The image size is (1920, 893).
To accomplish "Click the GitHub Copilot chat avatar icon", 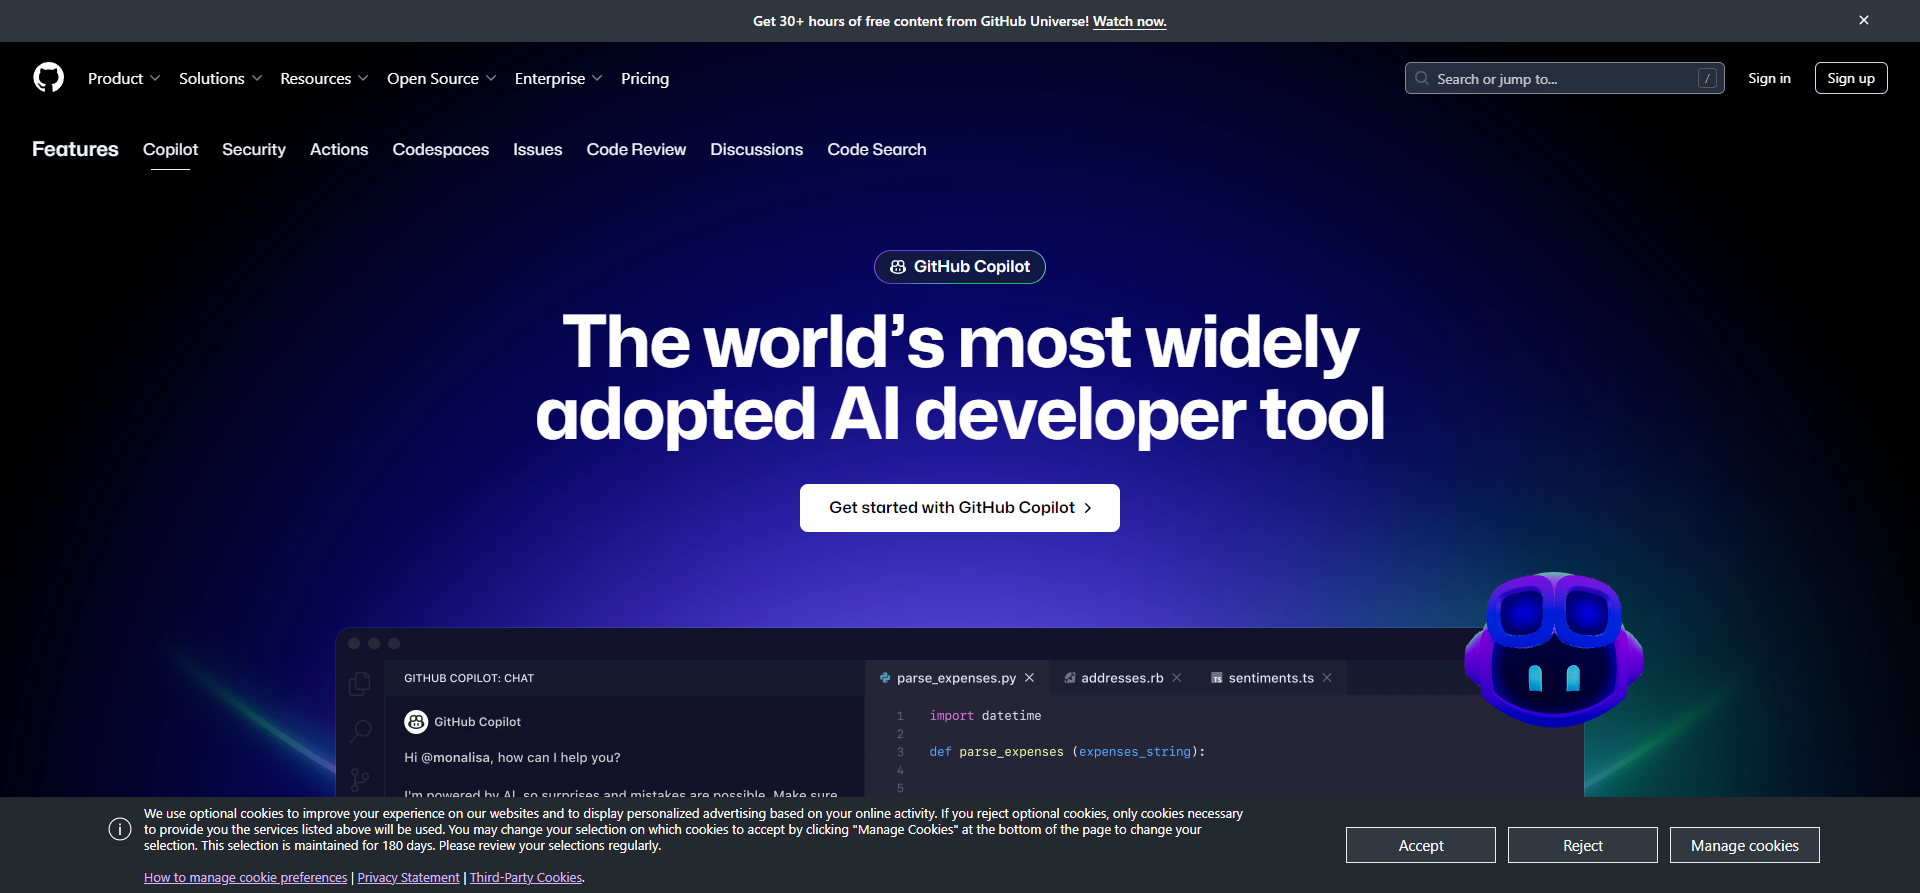I will pyautogui.click(x=416, y=721).
